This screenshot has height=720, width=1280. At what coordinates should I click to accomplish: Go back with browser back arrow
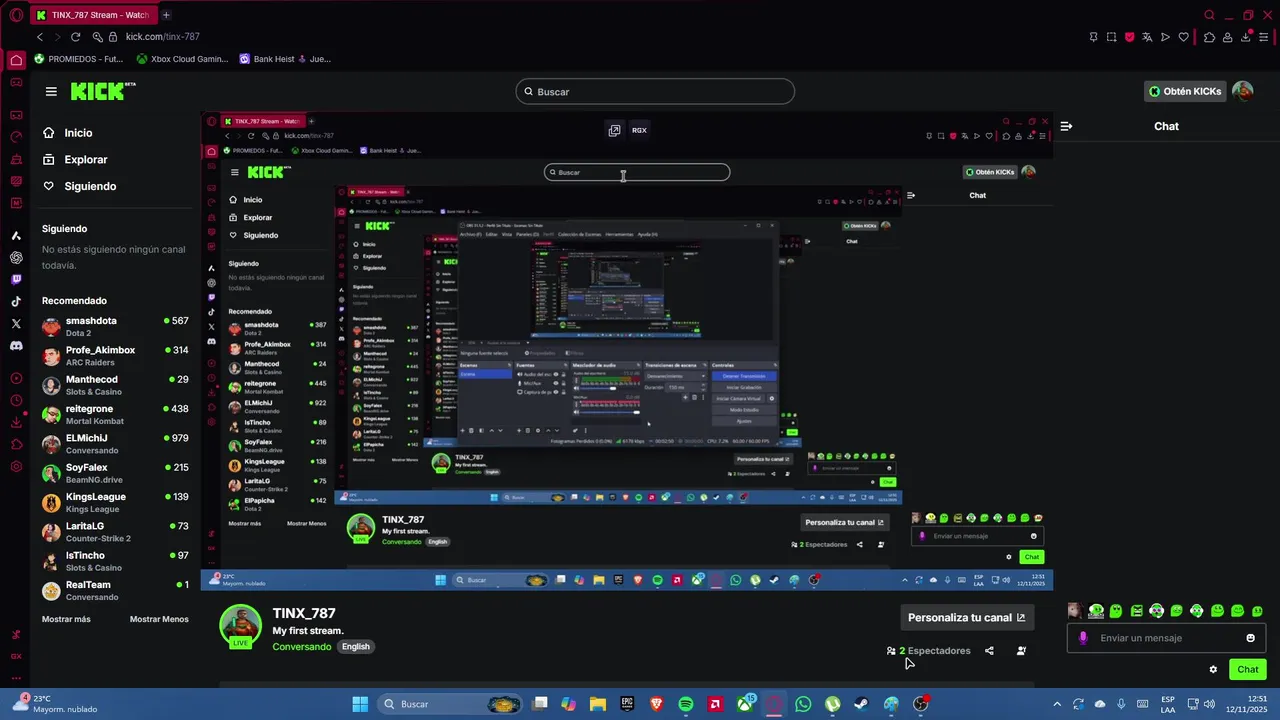[40, 37]
